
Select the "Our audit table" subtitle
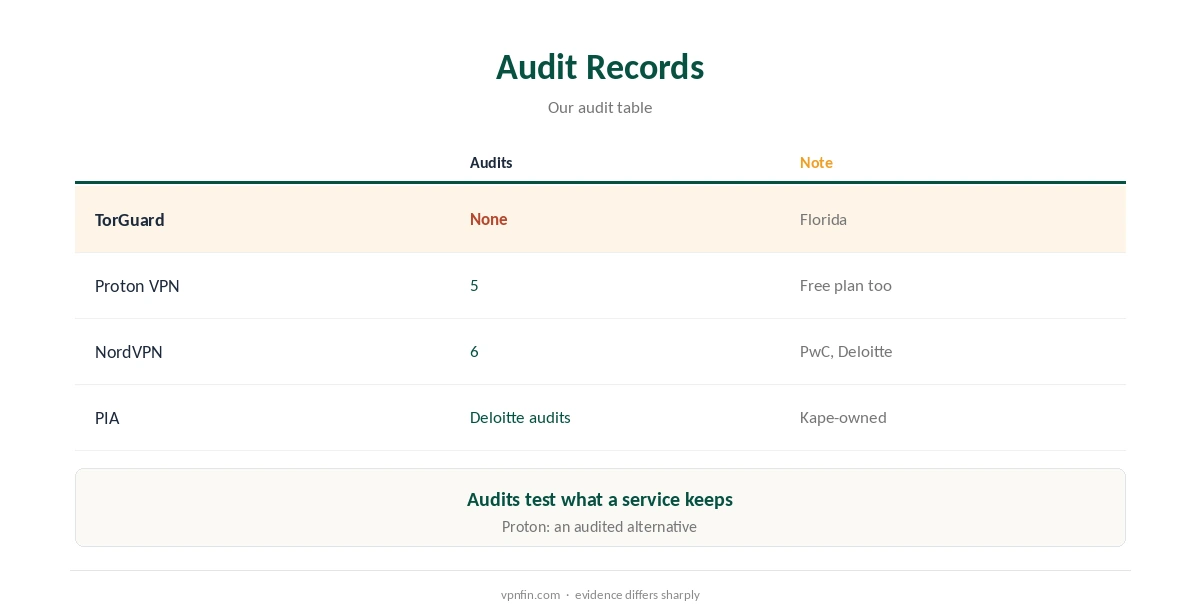(600, 107)
